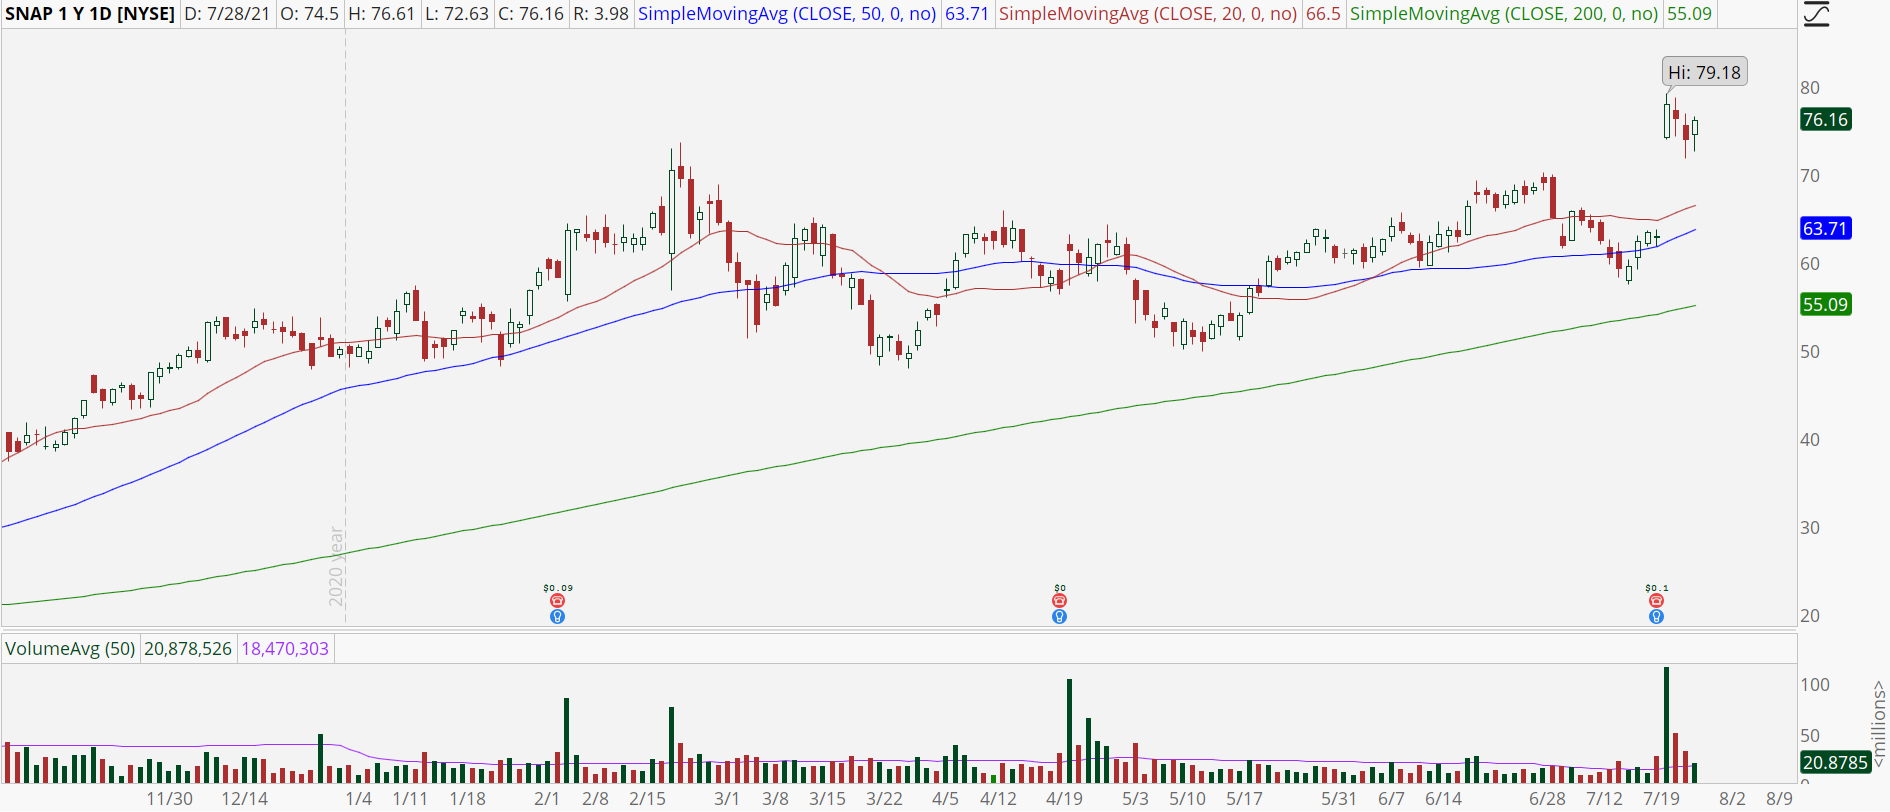Click the 80 price axis label
This screenshot has height=812, width=1890.
[x=1810, y=88]
